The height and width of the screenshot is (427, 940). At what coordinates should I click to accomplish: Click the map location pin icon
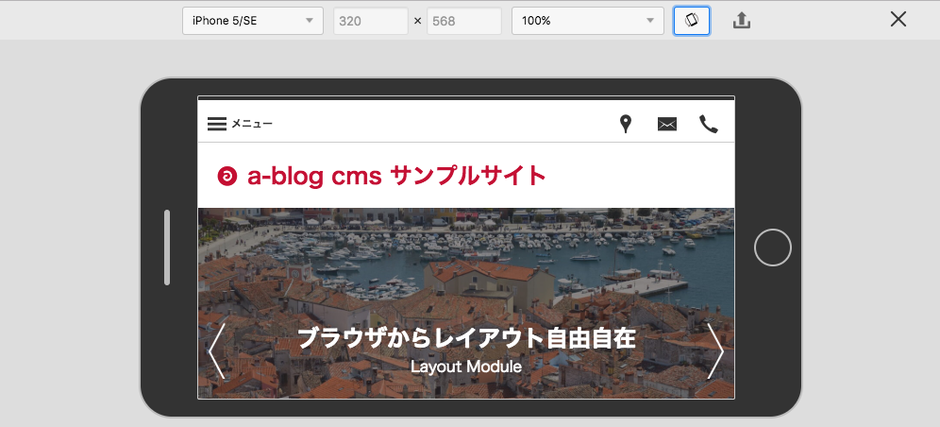(626, 124)
